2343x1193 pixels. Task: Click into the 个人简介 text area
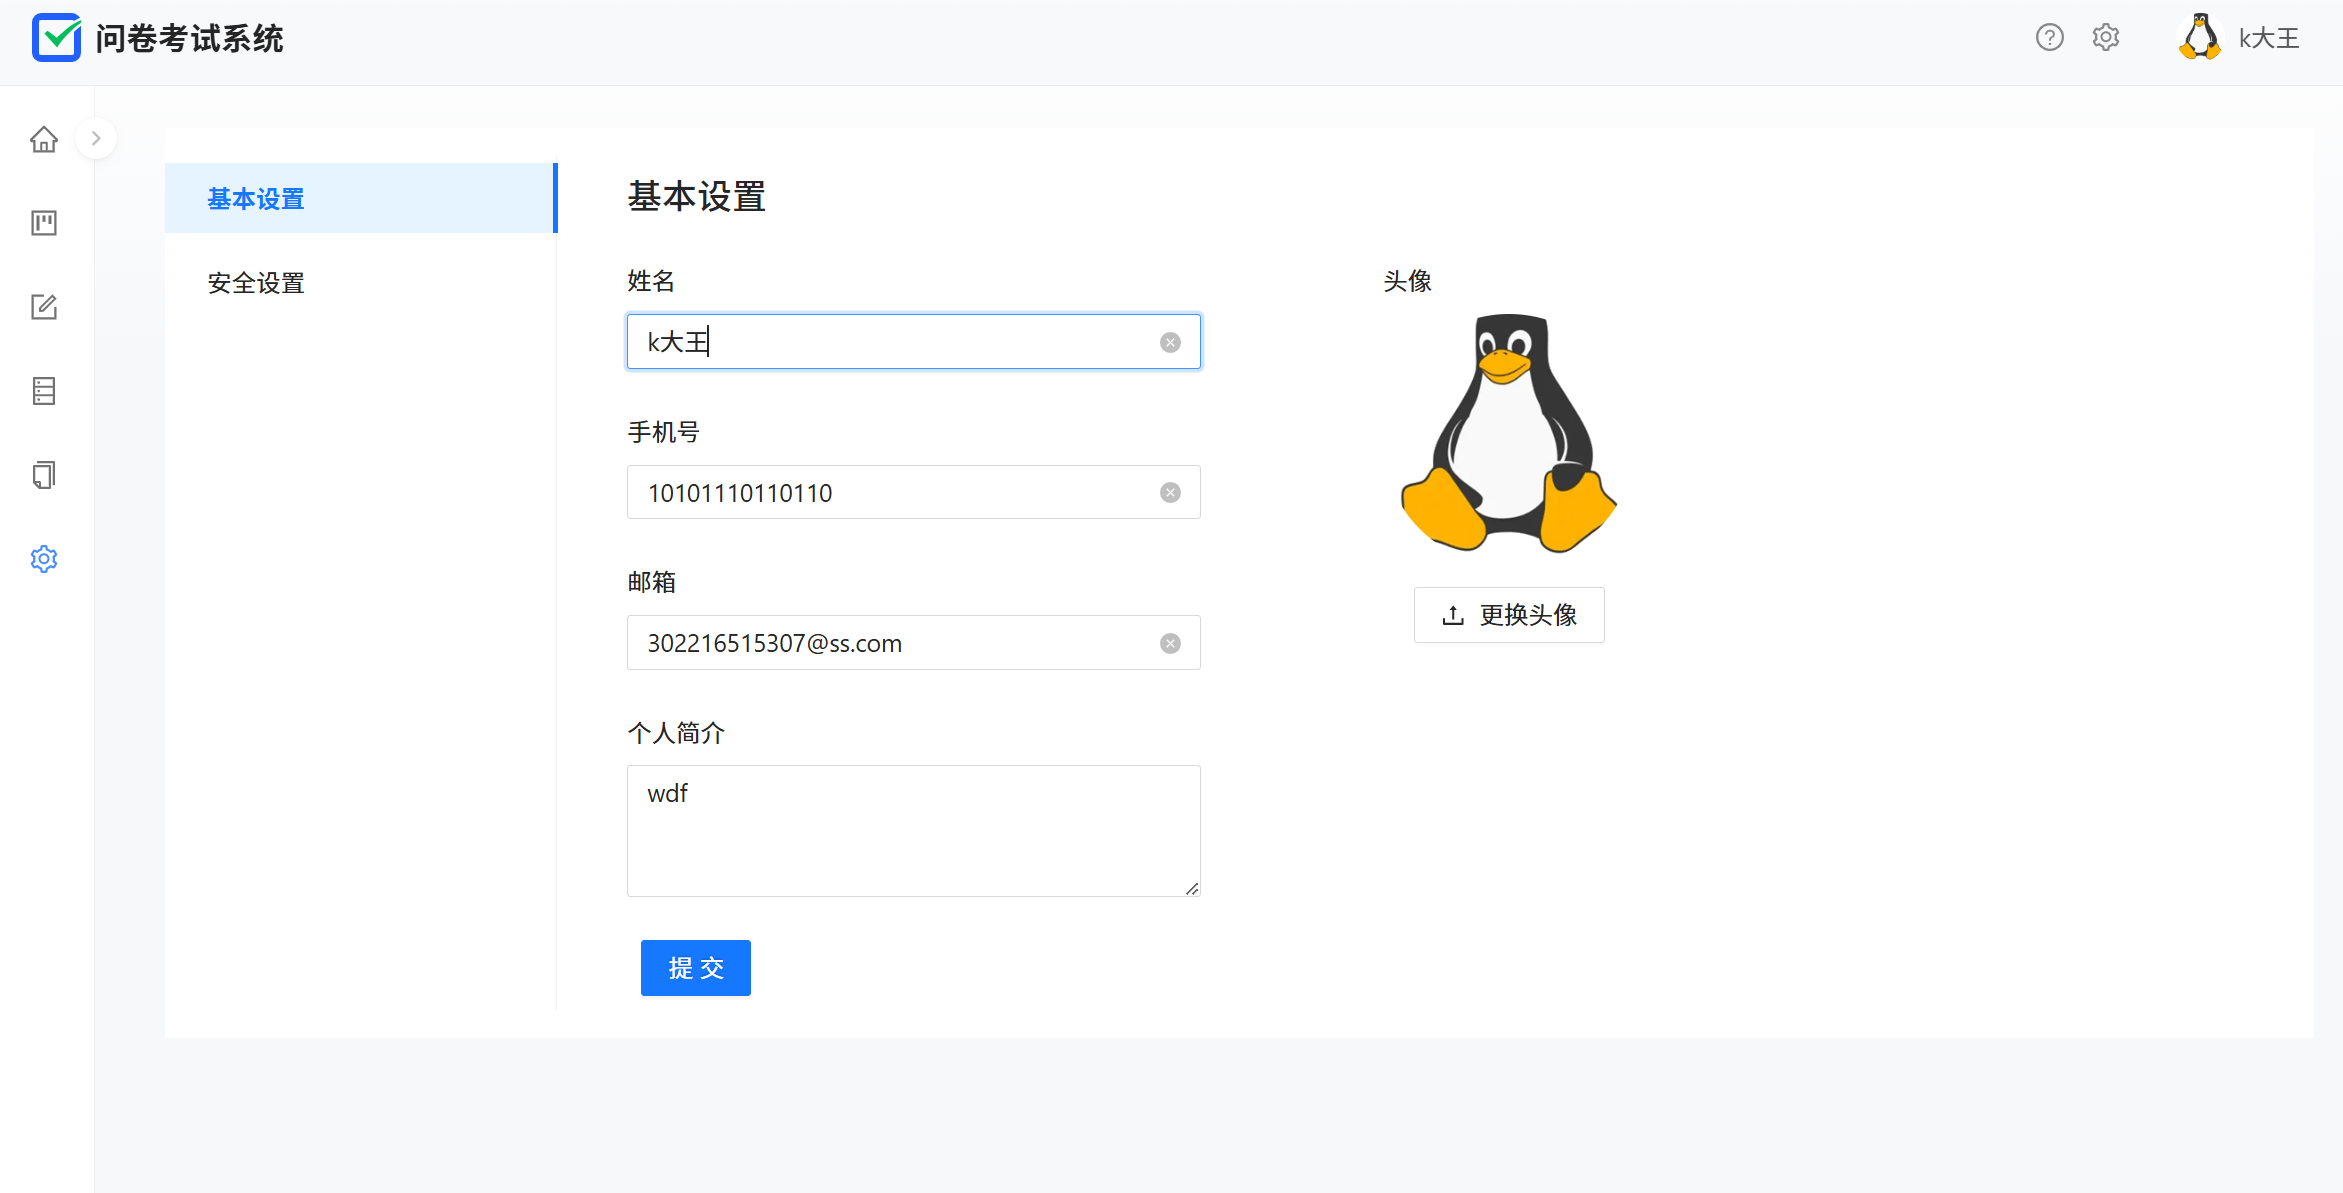pos(912,831)
